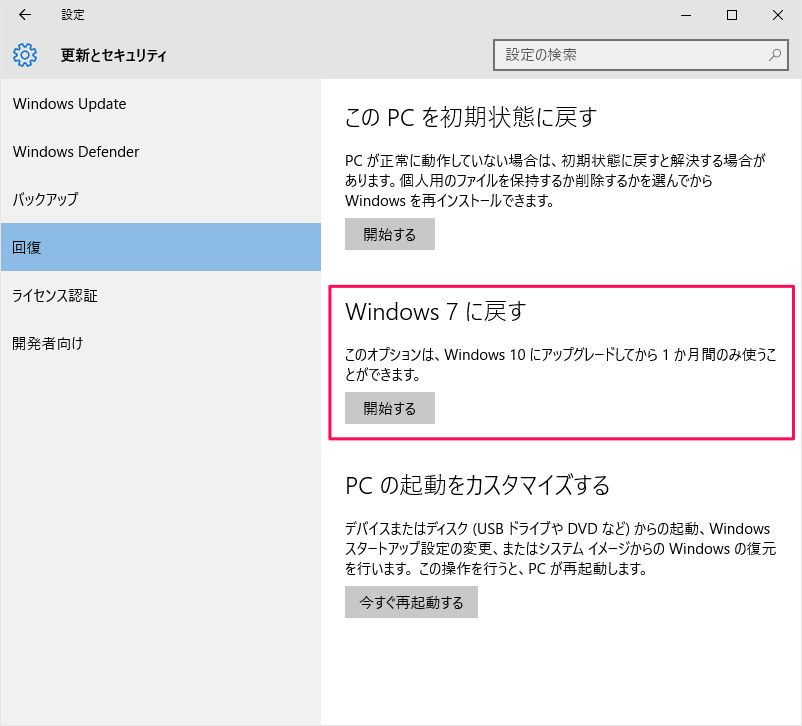
Task: Click the PC の起動をカスタマイズする heading
Action: tap(478, 485)
